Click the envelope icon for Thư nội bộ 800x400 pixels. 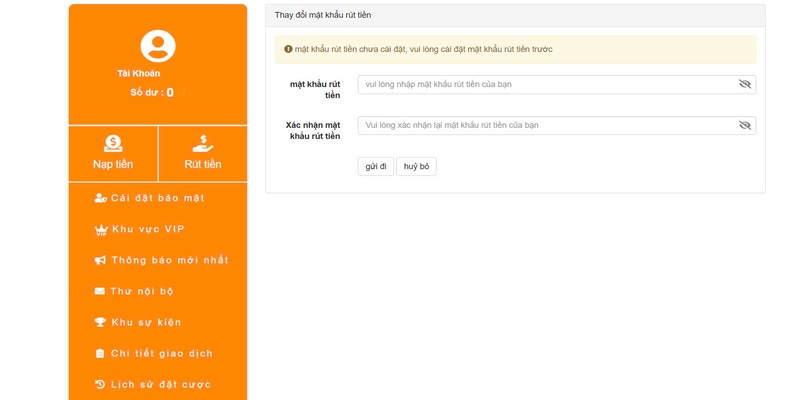click(100, 291)
